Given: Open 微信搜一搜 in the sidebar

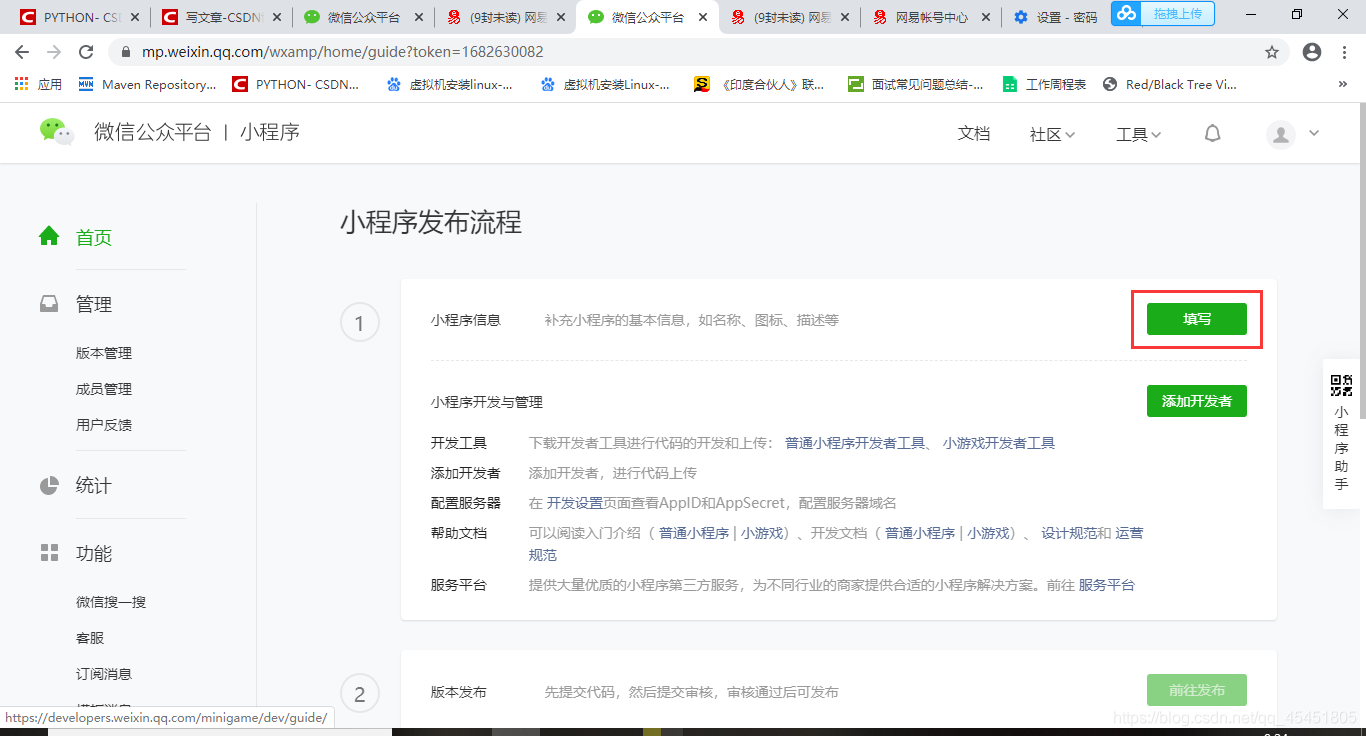Looking at the screenshot, I should [x=111, y=602].
